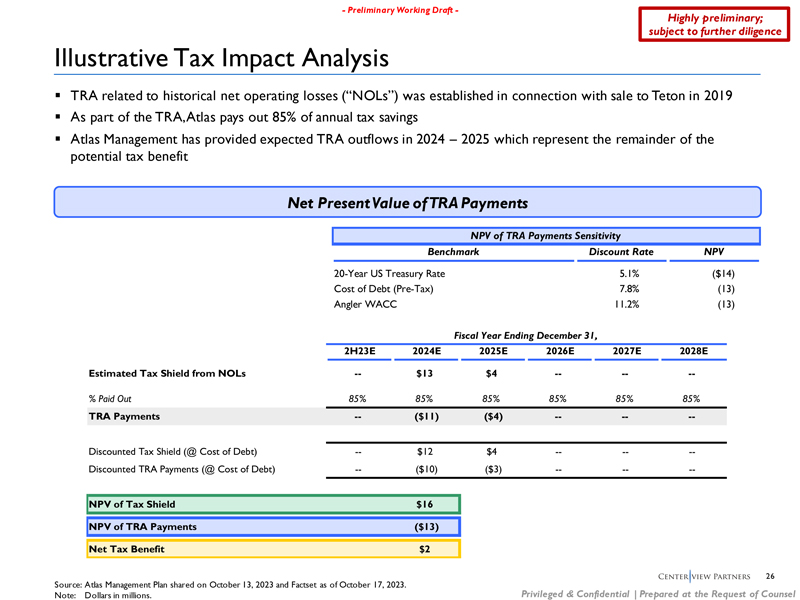800x600 pixels.
Task: Click the yellow Net Tax Benefit box
Action: 271,548
